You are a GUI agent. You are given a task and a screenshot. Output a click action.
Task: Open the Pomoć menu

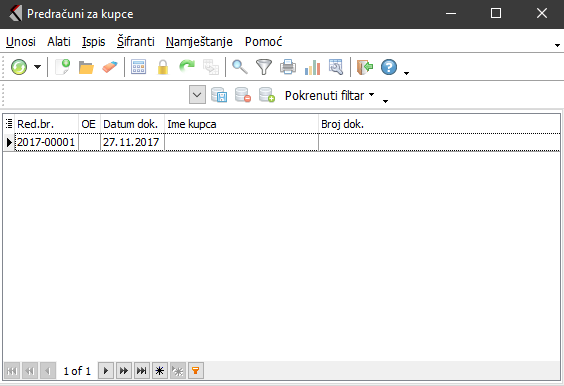point(263,42)
